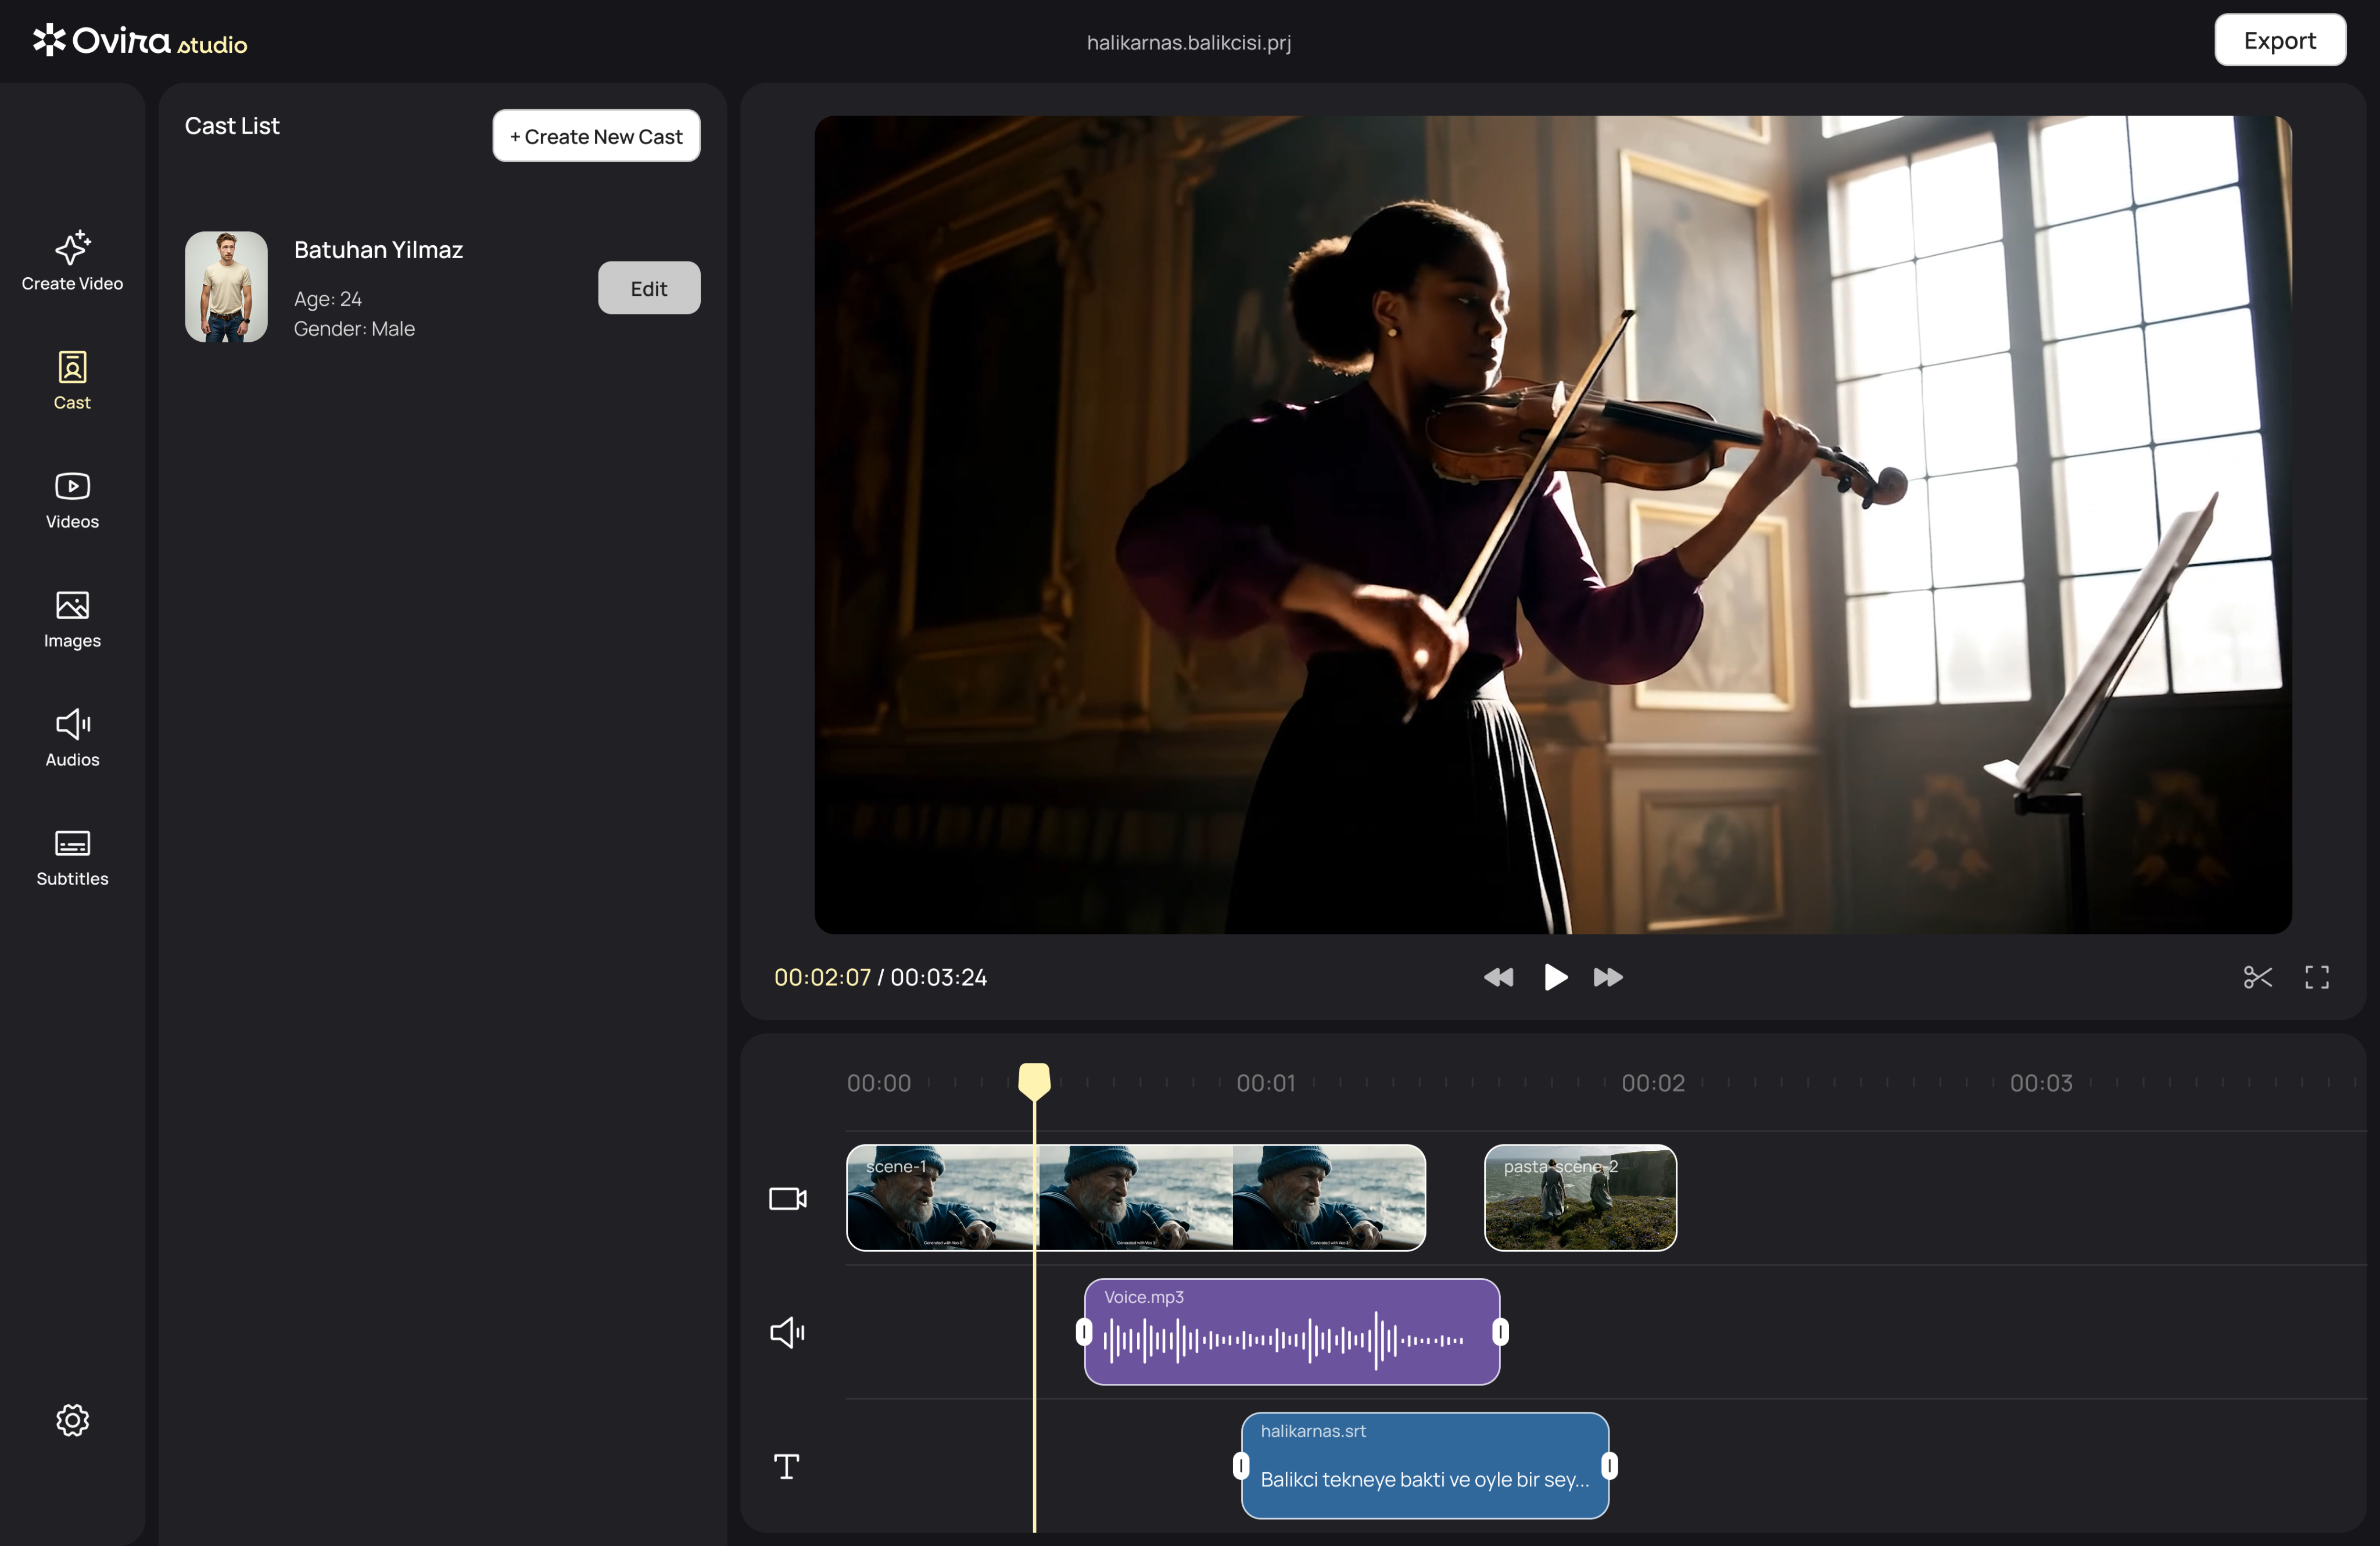Screen dimensions: 2380x1546
Task: Fast forward the video playback
Action: click(x=1608, y=977)
